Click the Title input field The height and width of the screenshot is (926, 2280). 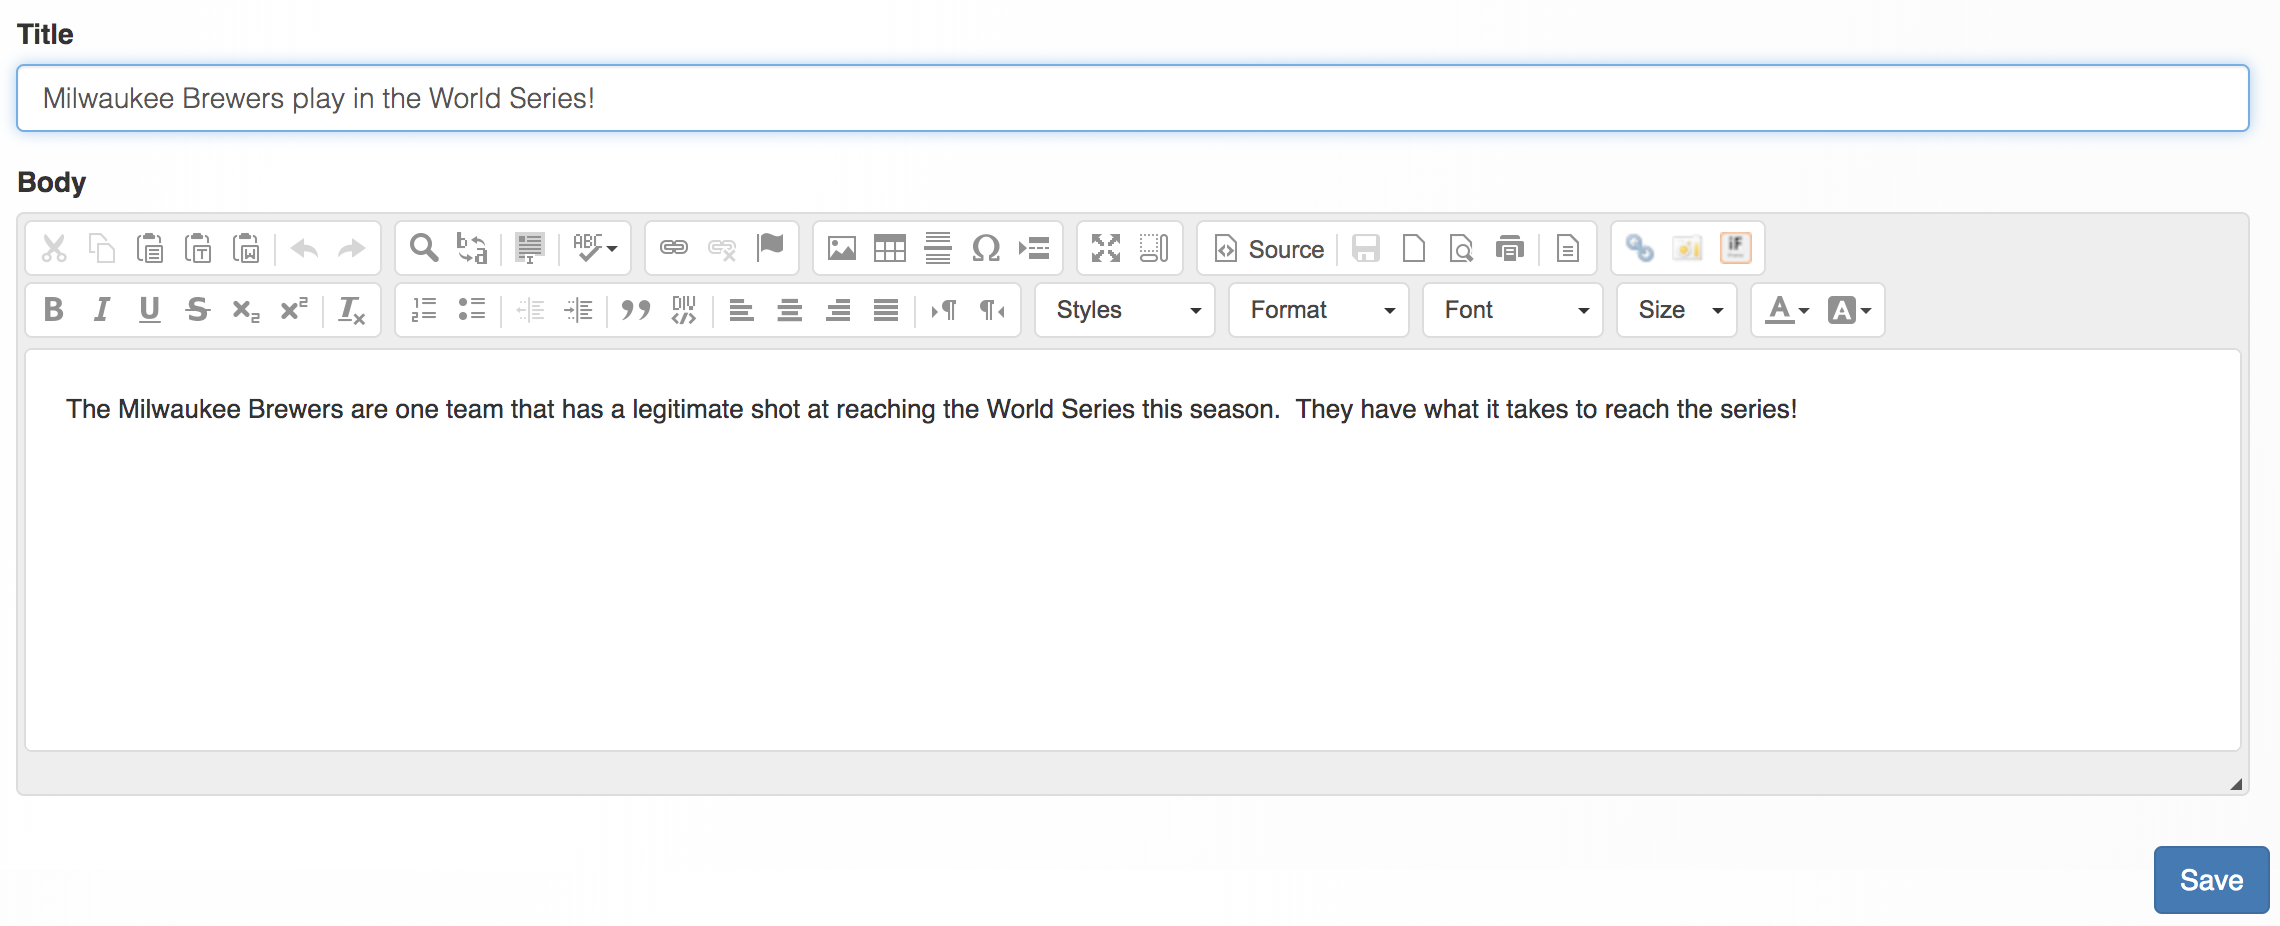pos(1132,98)
